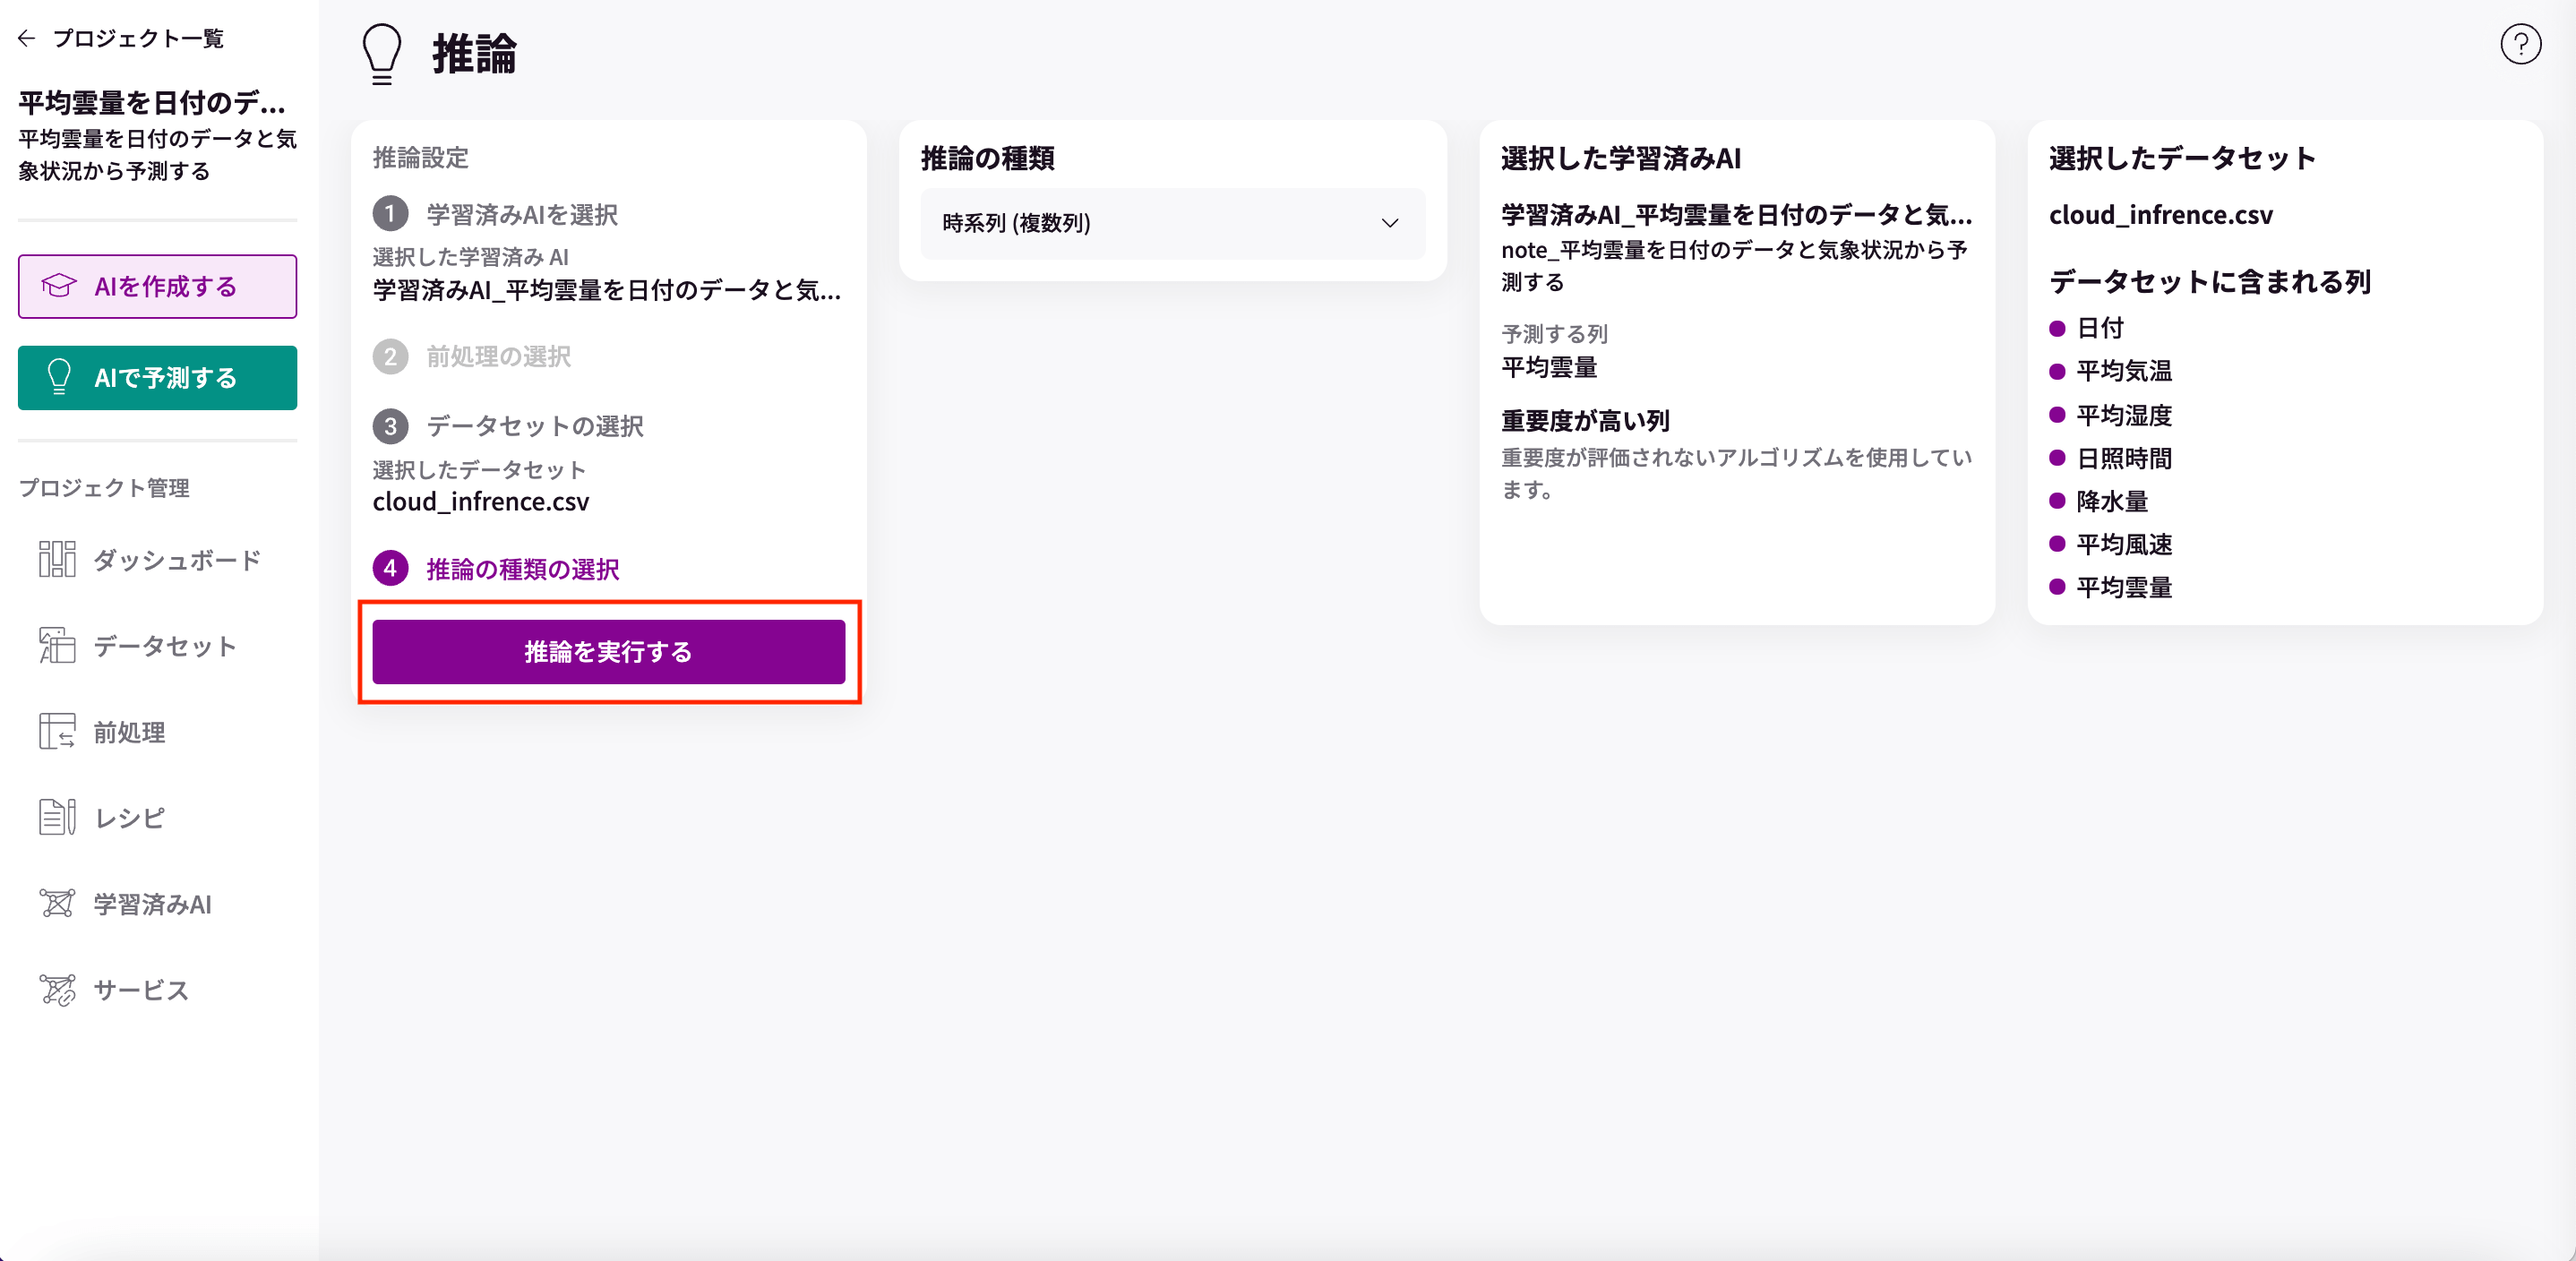This screenshot has height=1261, width=2576.
Task: Select step 4 推論の種類の選択
Action: (x=522, y=569)
